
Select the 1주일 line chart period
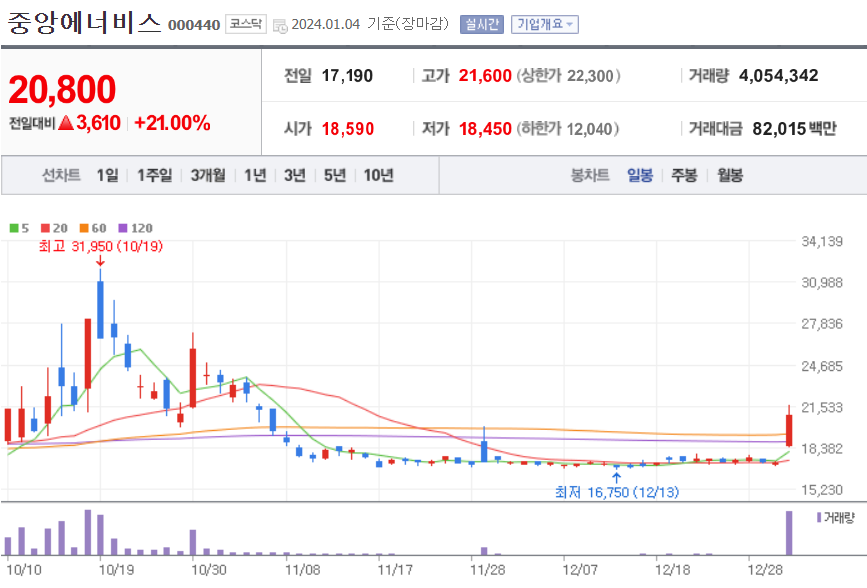pos(154,175)
